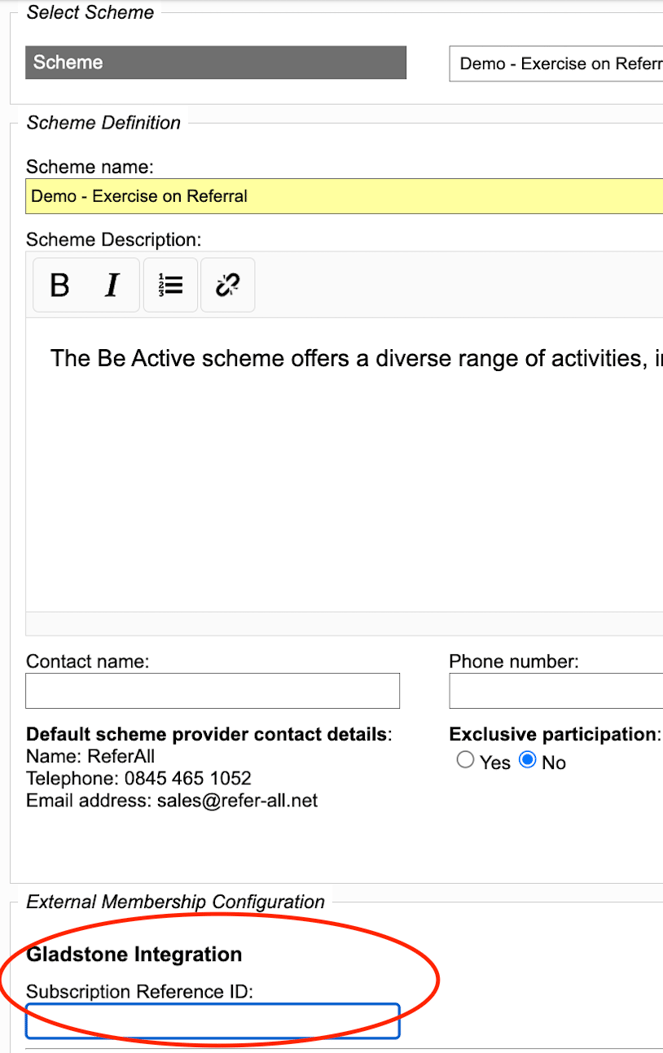This screenshot has width=663, height=1053.
Task: Click the 0845 465 1052 telephone number
Action: (187, 778)
